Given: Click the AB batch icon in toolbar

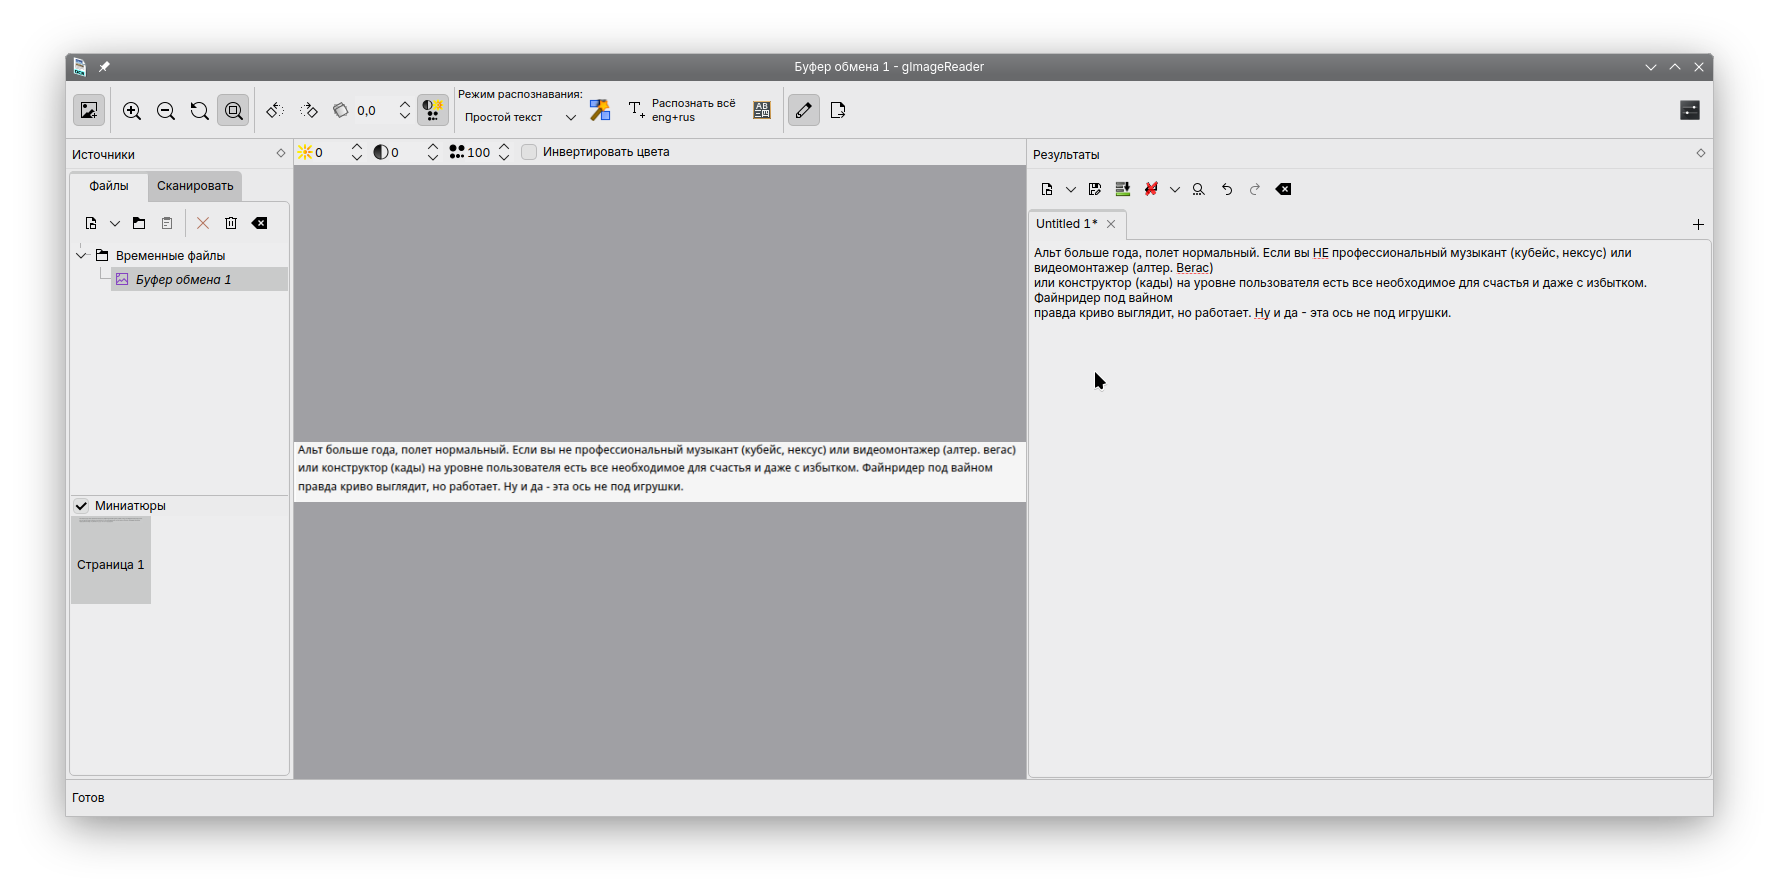Looking at the screenshot, I should 762,111.
